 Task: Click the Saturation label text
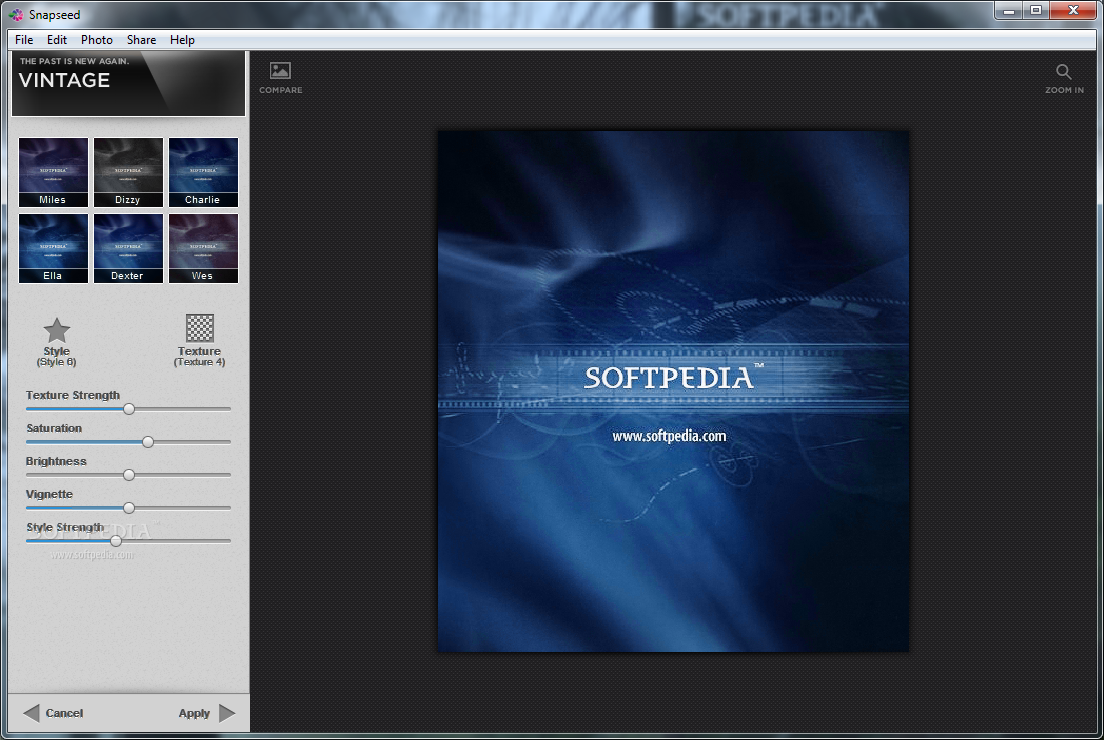[54, 428]
